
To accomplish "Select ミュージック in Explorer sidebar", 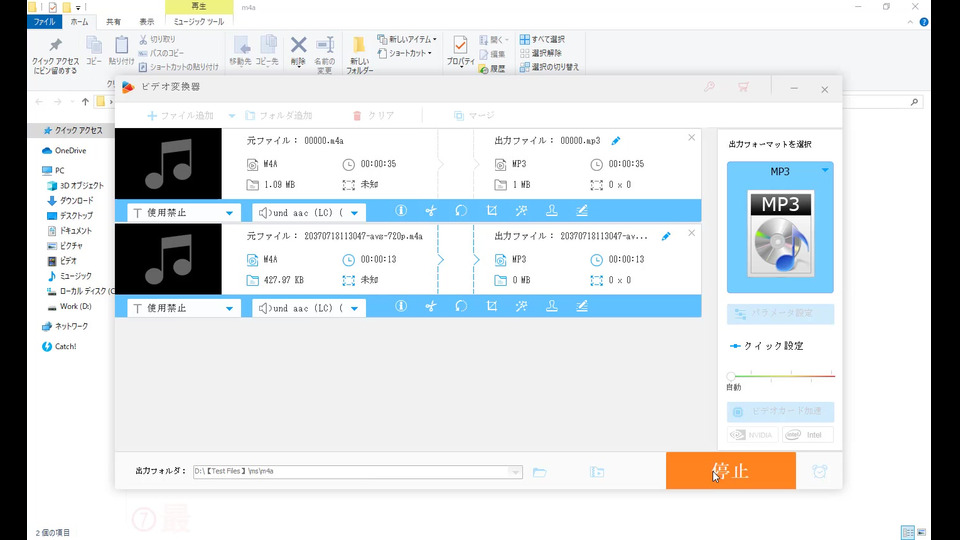I will tap(69, 276).
